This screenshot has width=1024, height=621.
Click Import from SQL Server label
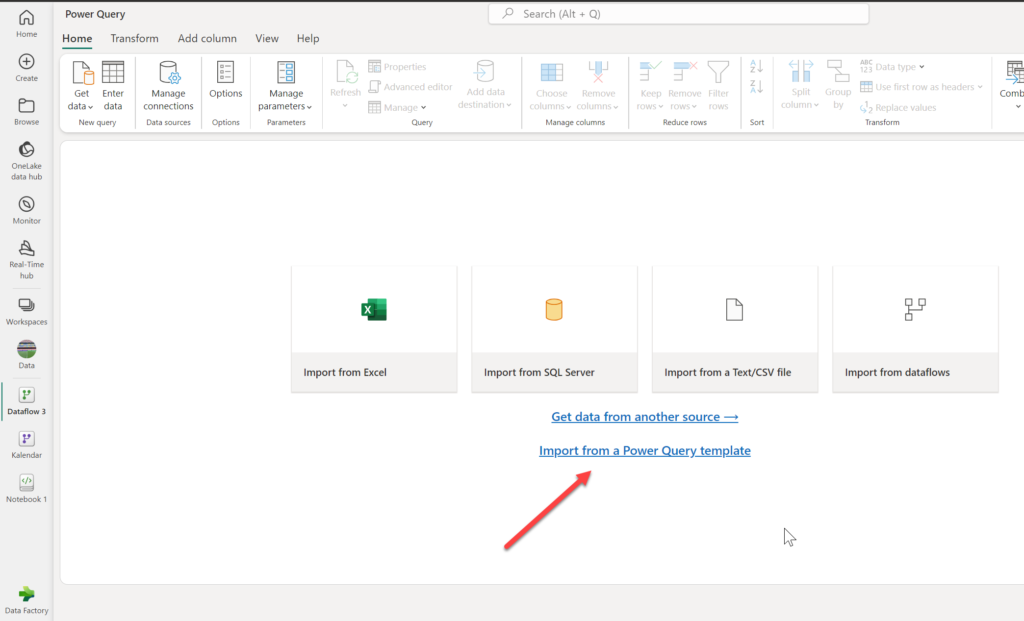[x=539, y=372]
